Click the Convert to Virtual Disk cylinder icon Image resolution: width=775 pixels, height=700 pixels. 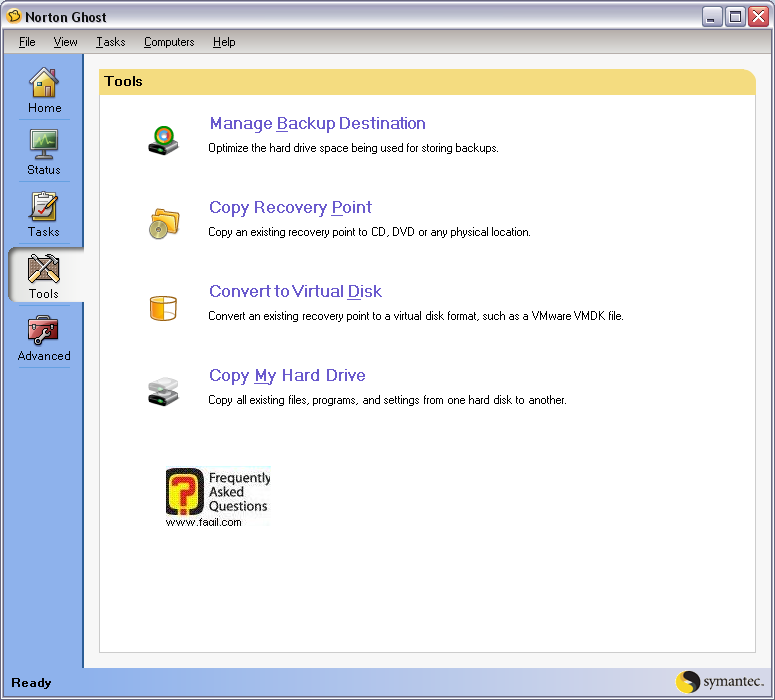click(163, 307)
